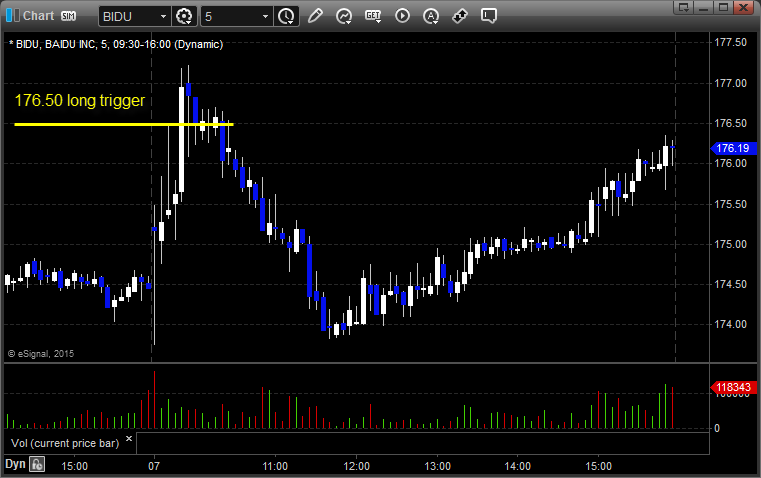Click the 174.00 price axis label
This screenshot has height=478, width=761.
tap(730, 324)
